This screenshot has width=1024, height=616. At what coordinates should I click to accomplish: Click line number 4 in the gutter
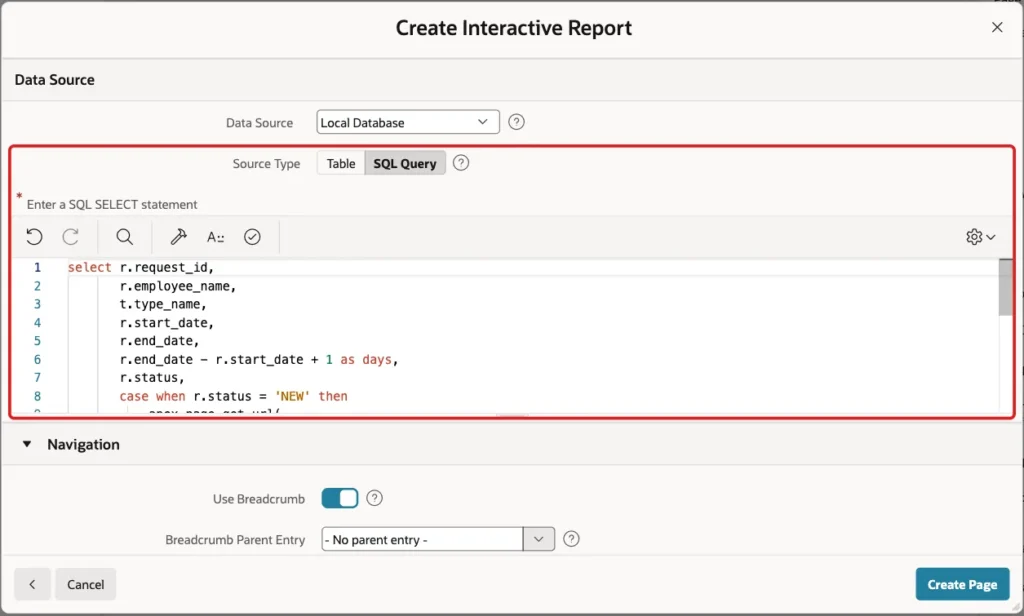pos(37,323)
